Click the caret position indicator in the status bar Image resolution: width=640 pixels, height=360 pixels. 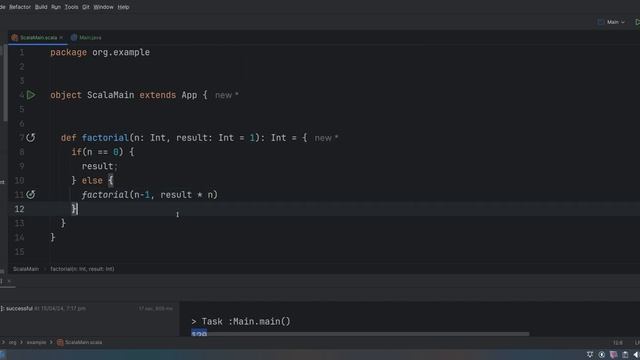(x=618, y=342)
